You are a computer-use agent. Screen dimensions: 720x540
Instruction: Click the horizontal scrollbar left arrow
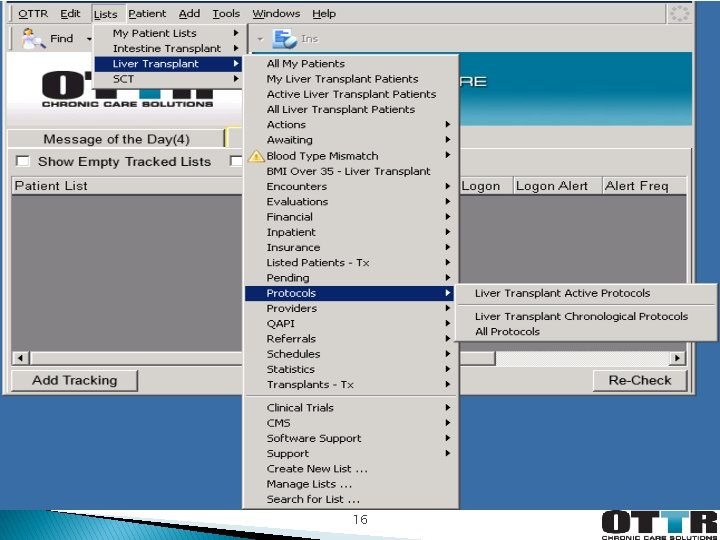[x=21, y=358]
